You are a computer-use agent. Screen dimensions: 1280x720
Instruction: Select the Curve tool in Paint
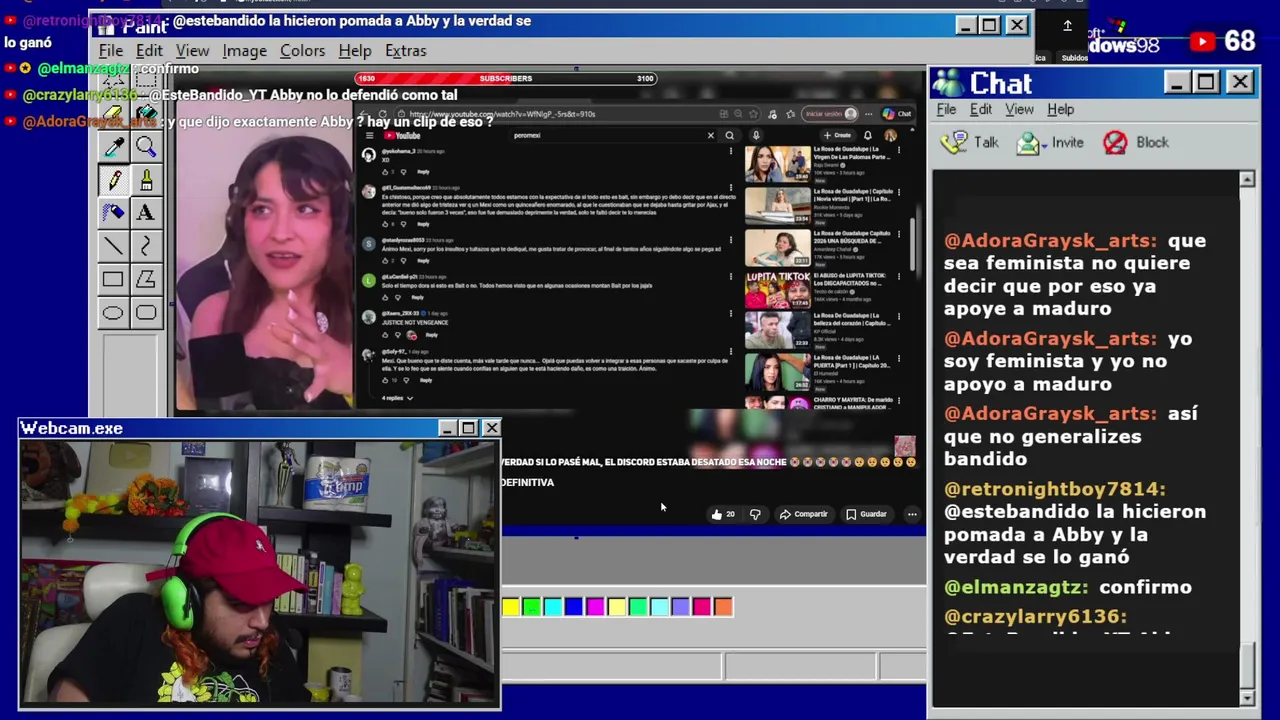coord(146,246)
